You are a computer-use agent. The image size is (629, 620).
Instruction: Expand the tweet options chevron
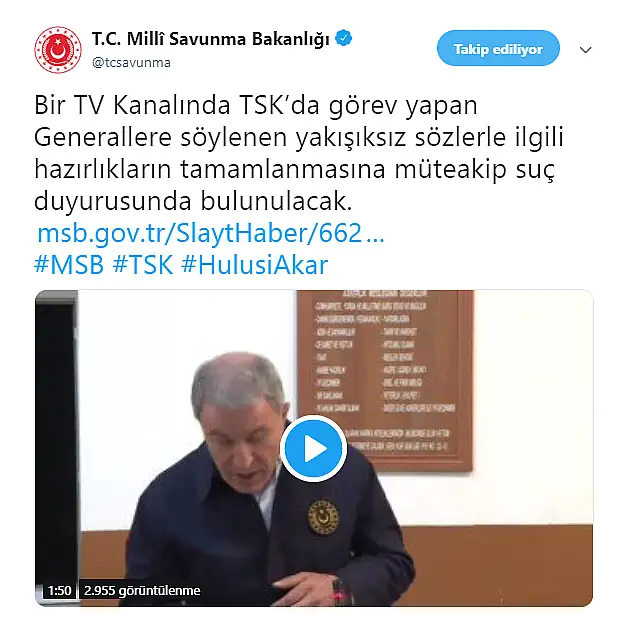586,50
